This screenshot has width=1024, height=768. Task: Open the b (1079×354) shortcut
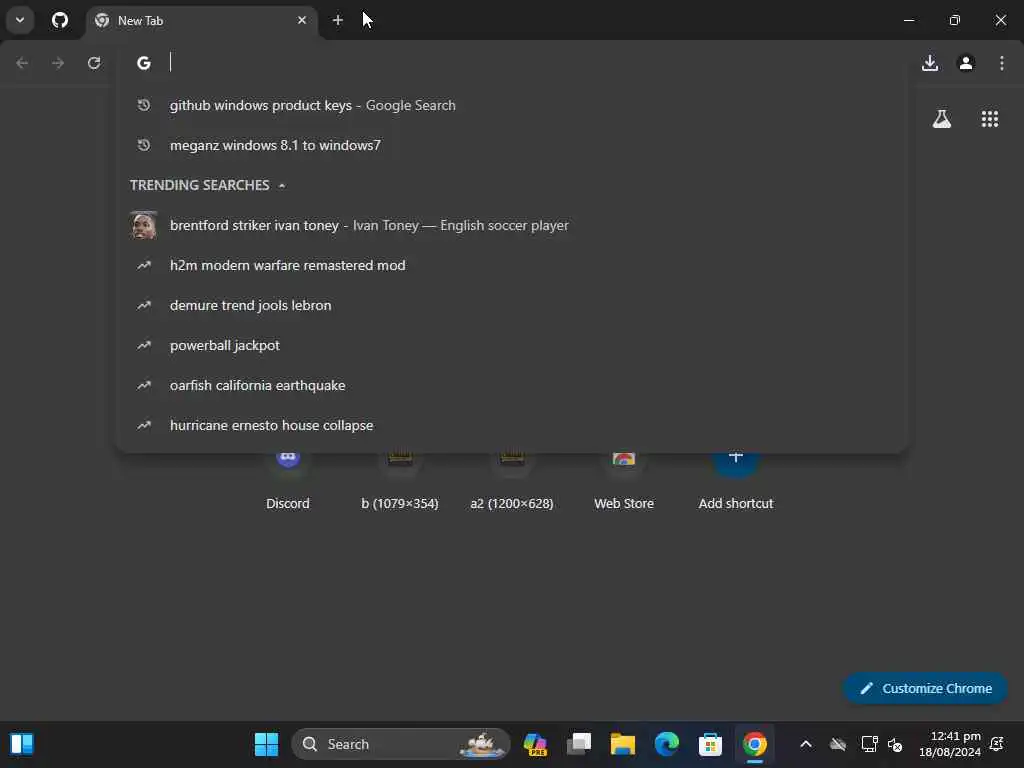tap(400, 480)
